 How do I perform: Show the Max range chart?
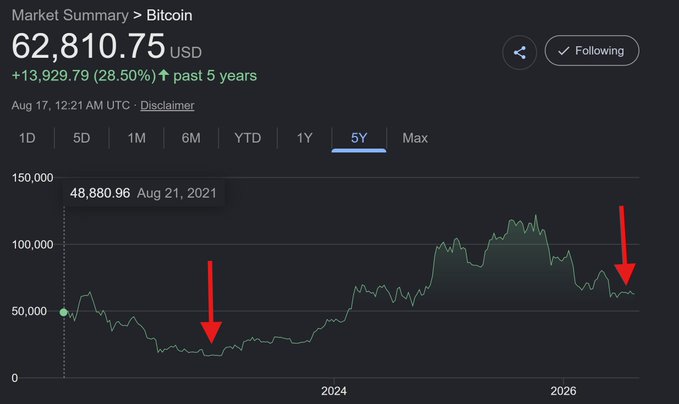(x=415, y=138)
